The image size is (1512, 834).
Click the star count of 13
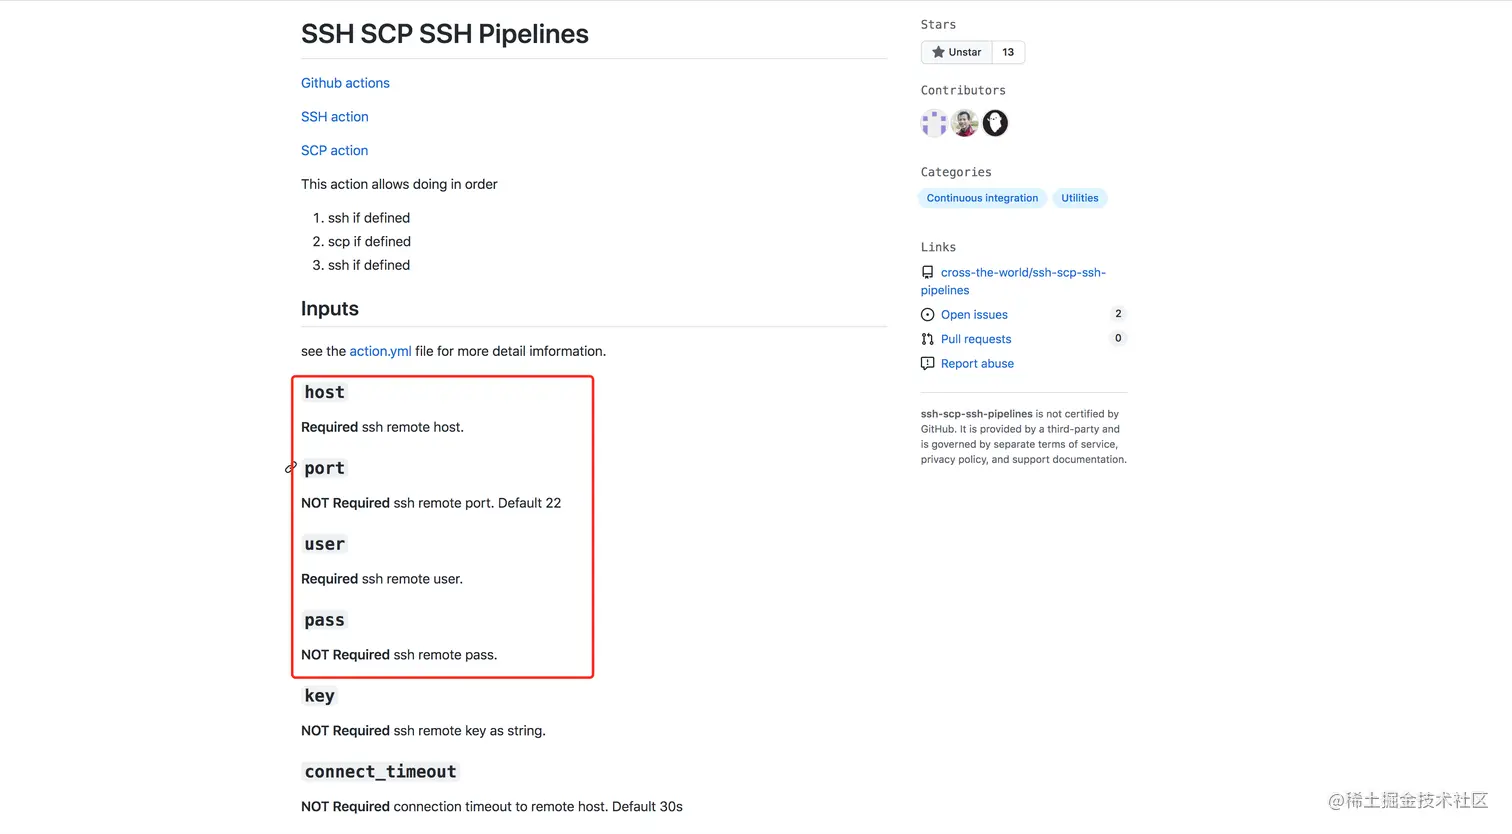(1008, 52)
